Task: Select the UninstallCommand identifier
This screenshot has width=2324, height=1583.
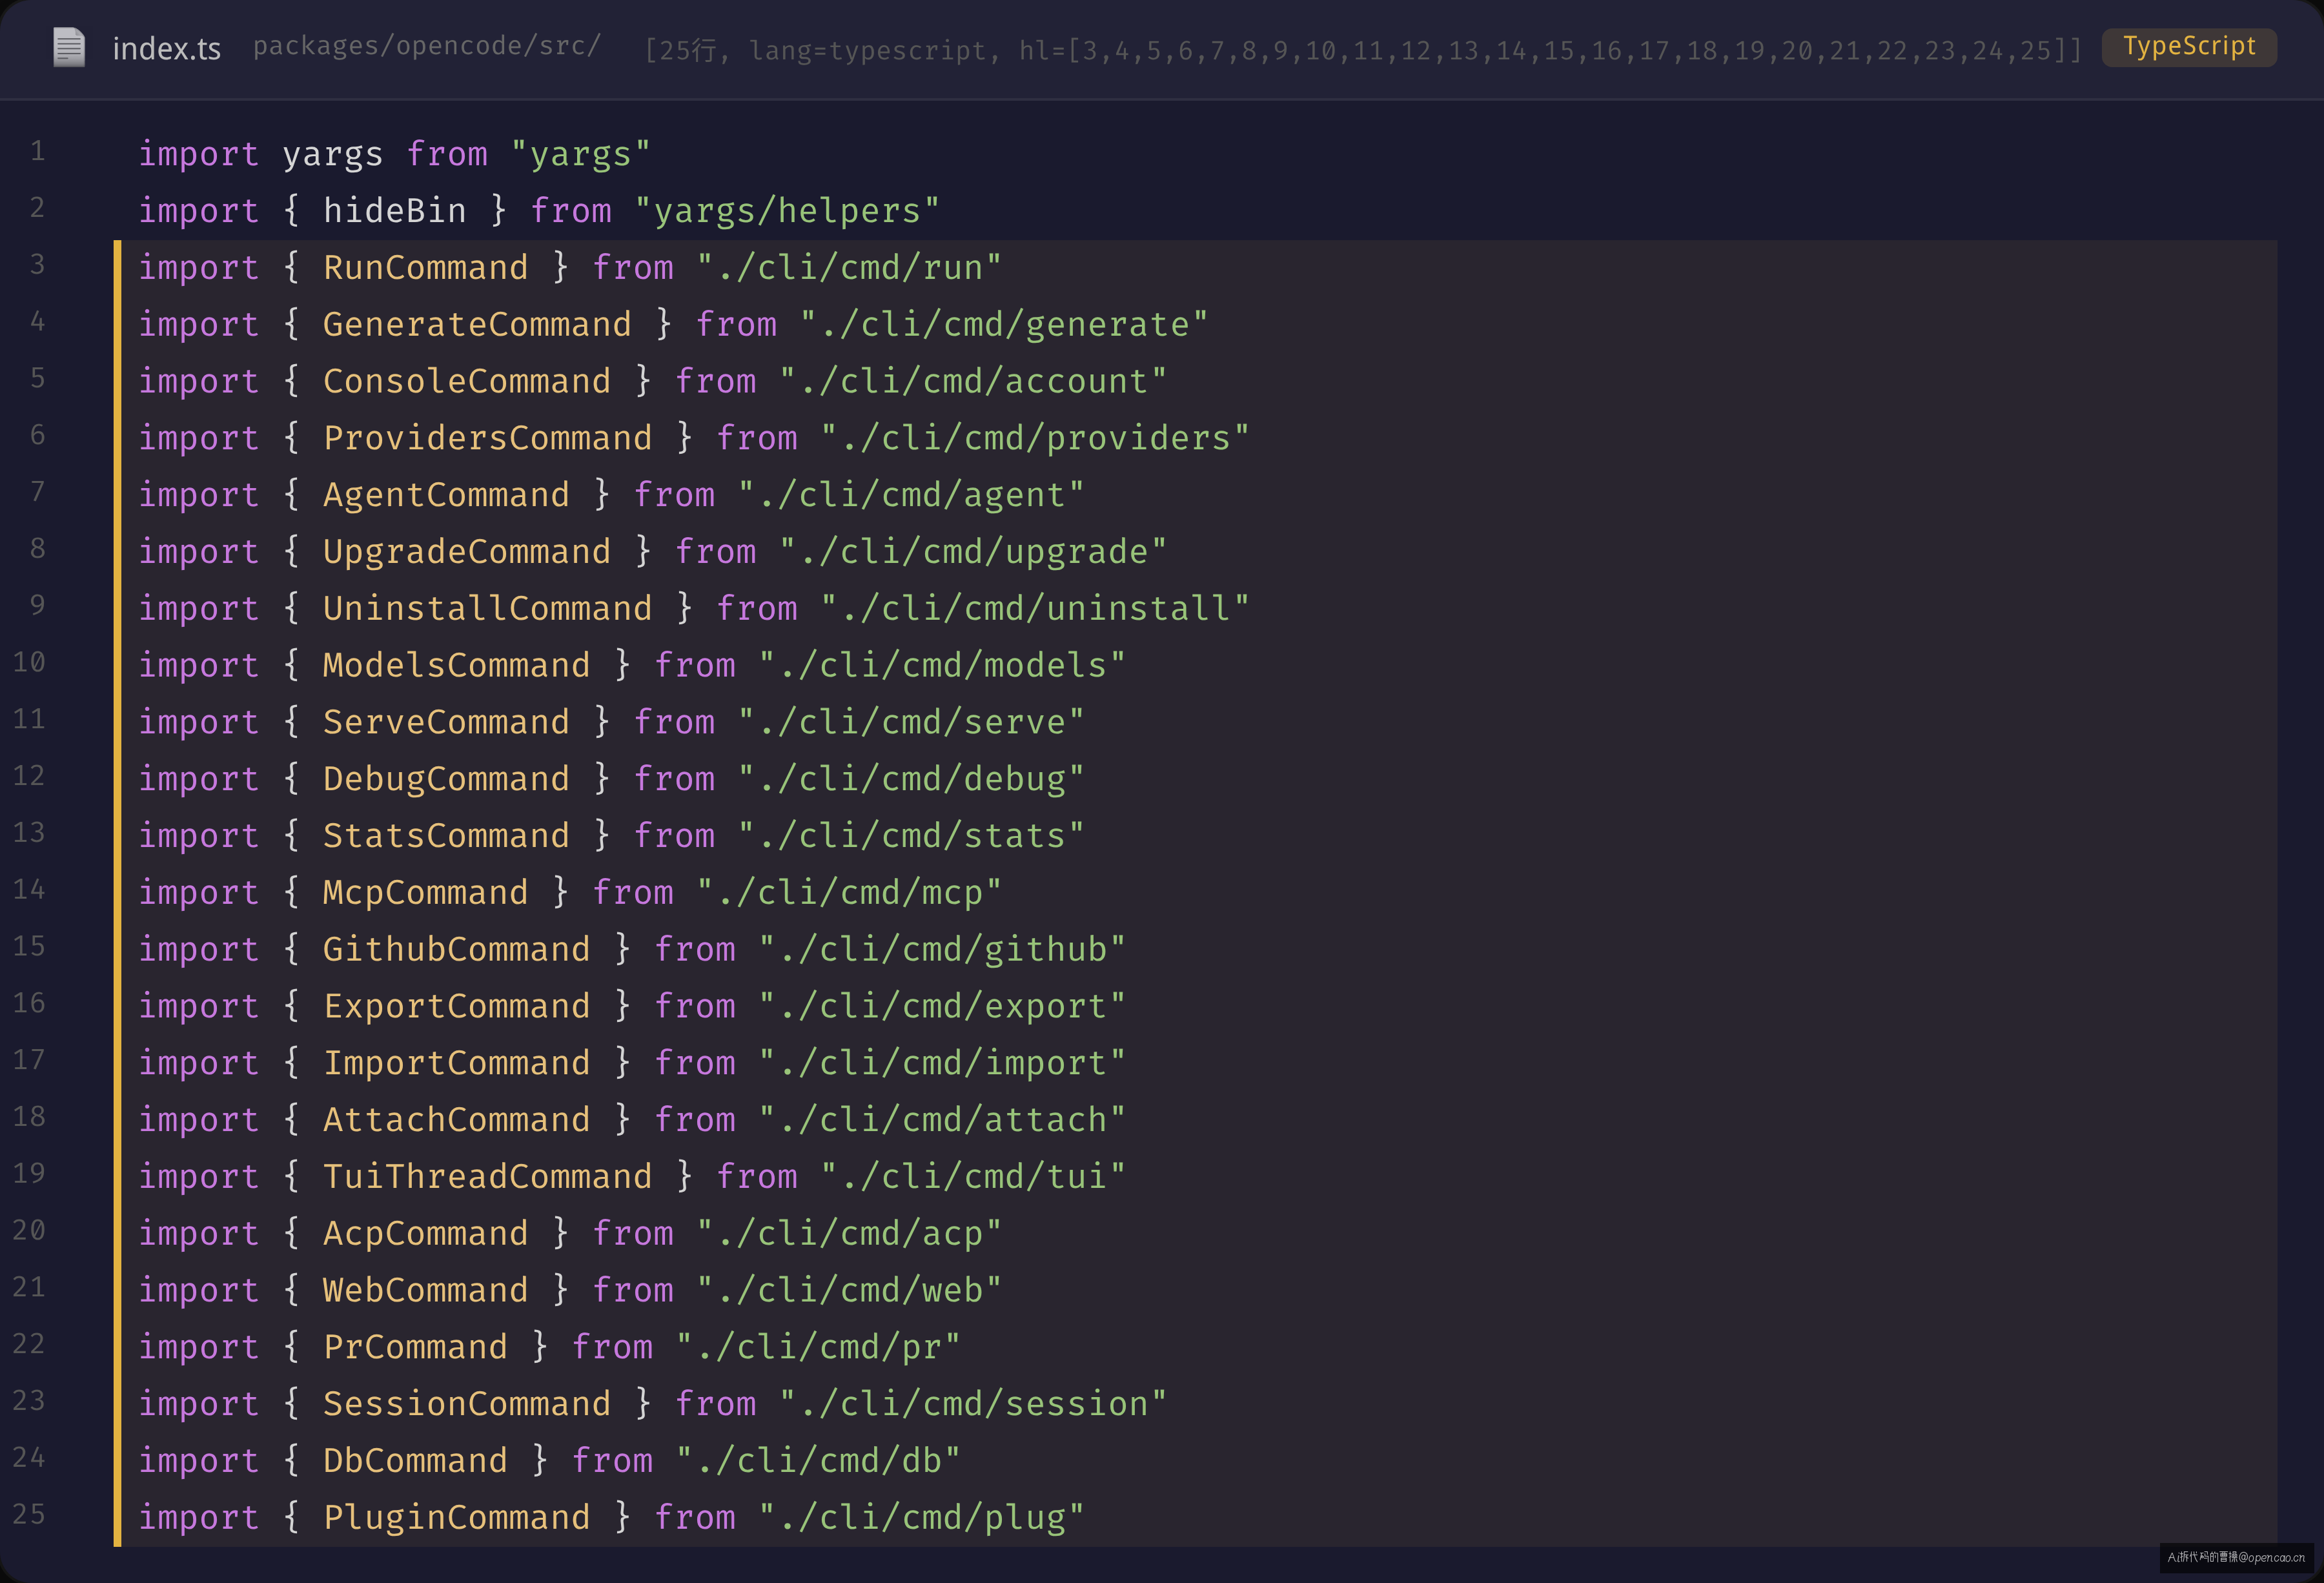Action: click(x=487, y=609)
